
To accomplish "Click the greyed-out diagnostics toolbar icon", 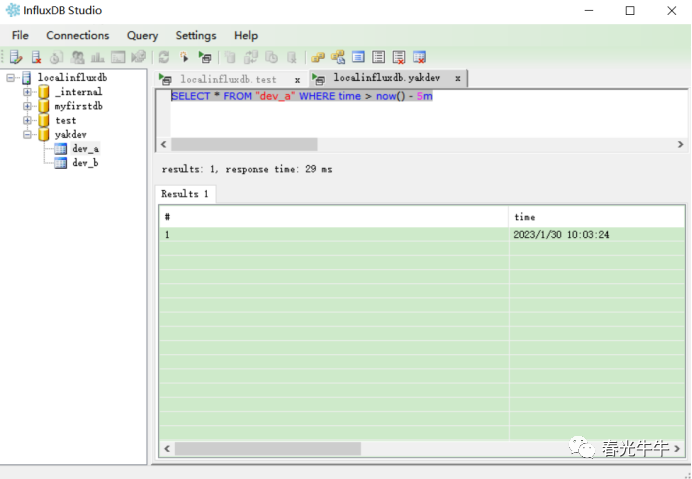I will point(139,57).
